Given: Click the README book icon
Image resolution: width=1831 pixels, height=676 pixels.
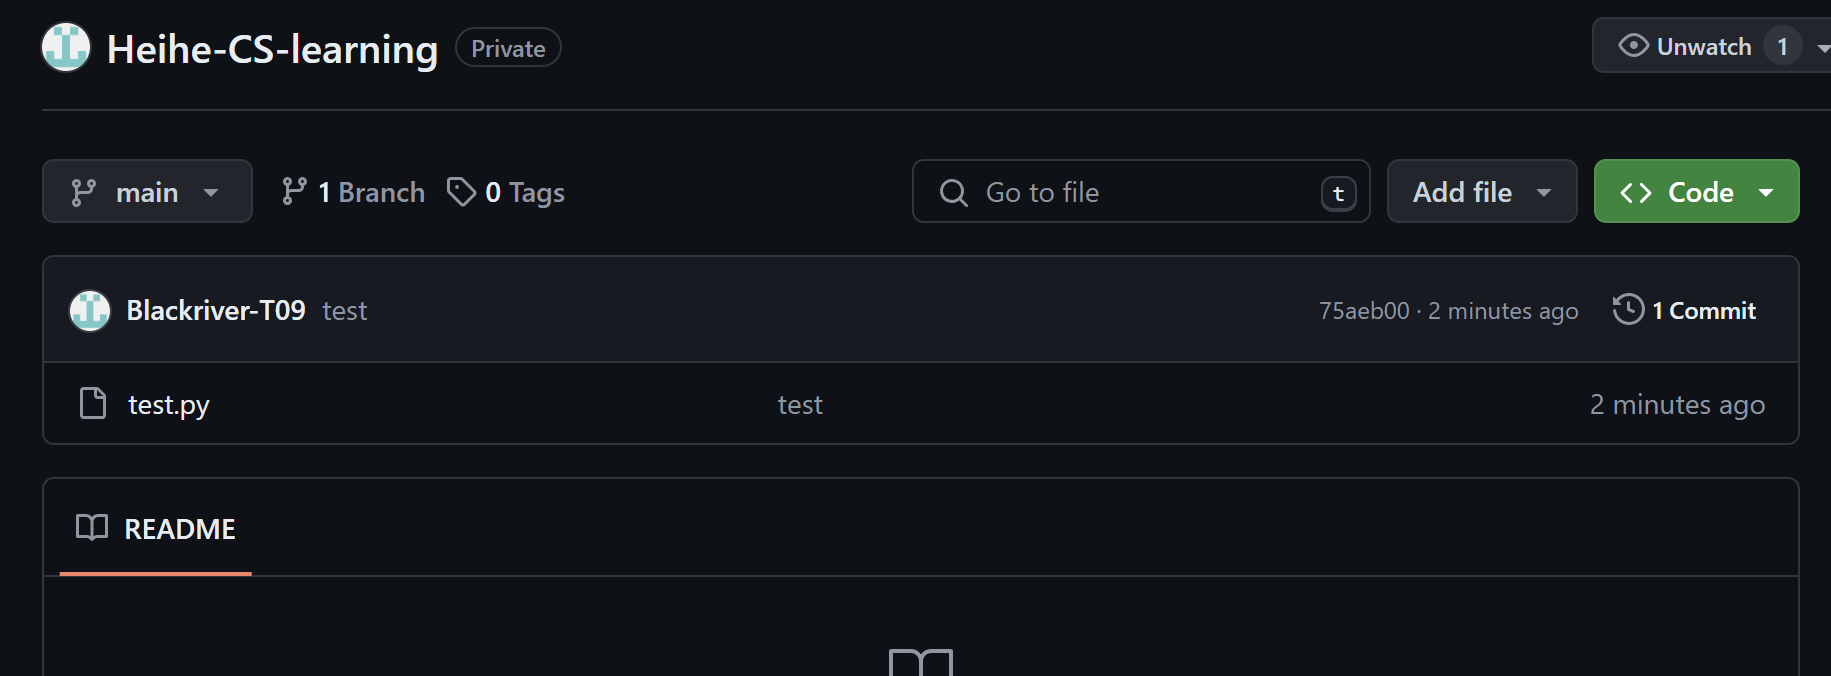Looking at the screenshot, I should click(92, 528).
